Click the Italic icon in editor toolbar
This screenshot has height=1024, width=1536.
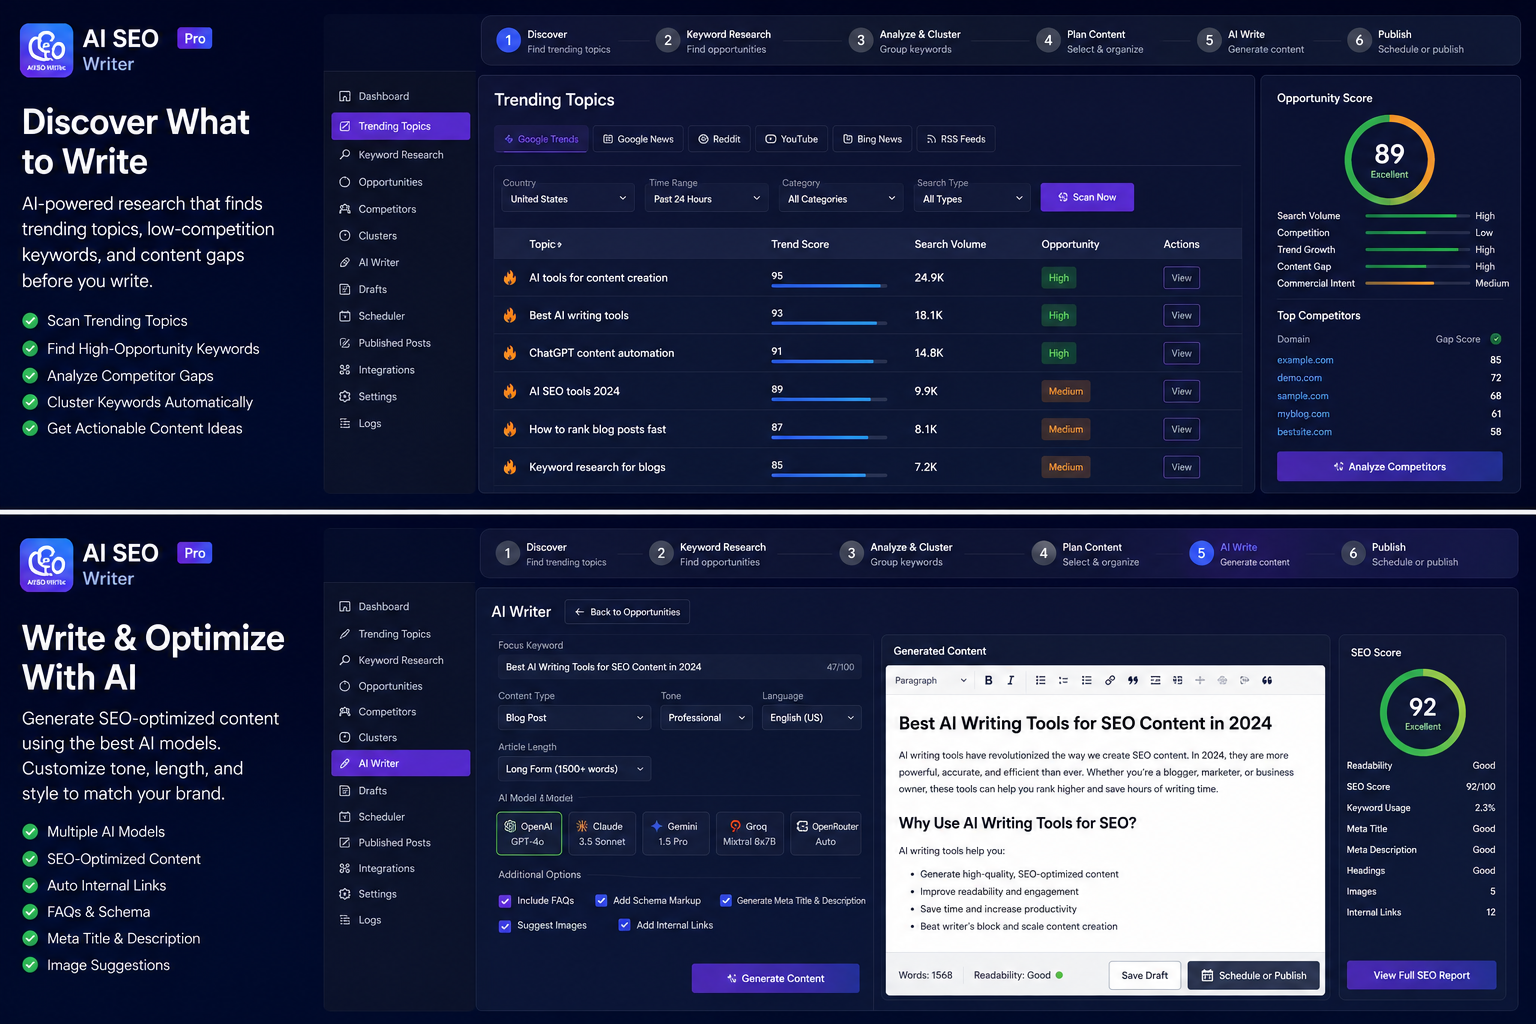1010,680
